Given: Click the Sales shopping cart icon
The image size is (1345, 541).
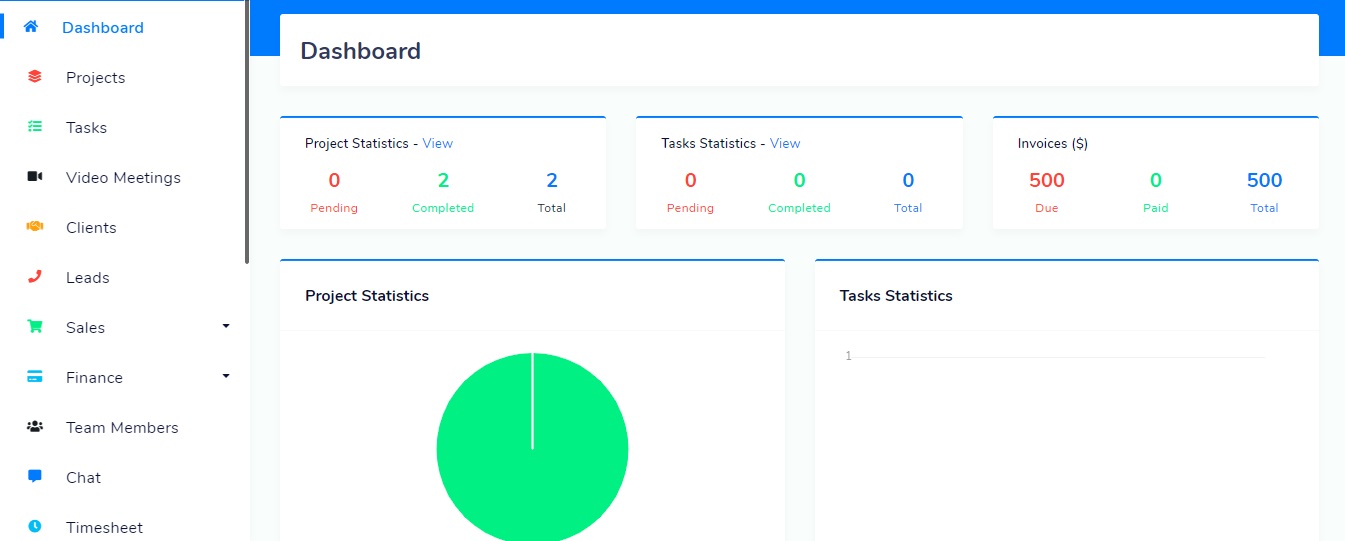Looking at the screenshot, I should pos(35,327).
